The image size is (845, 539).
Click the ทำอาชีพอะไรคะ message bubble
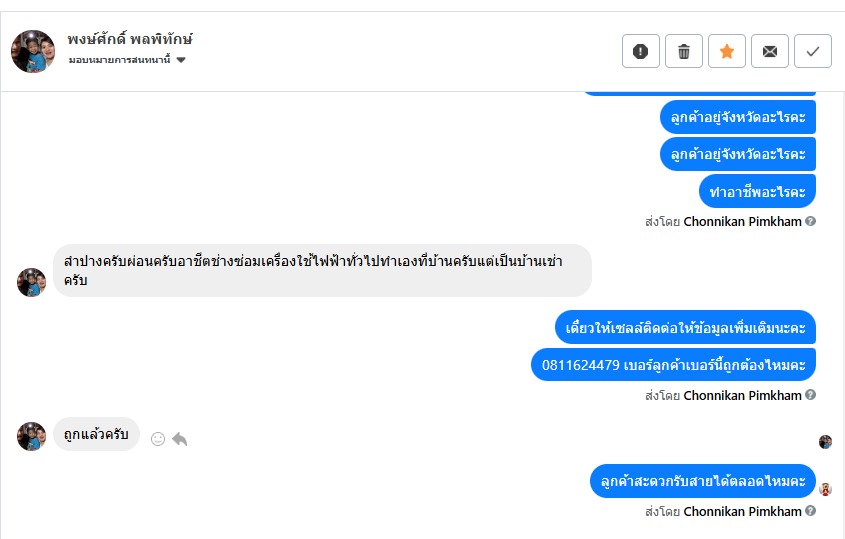pyautogui.click(x=757, y=191)
